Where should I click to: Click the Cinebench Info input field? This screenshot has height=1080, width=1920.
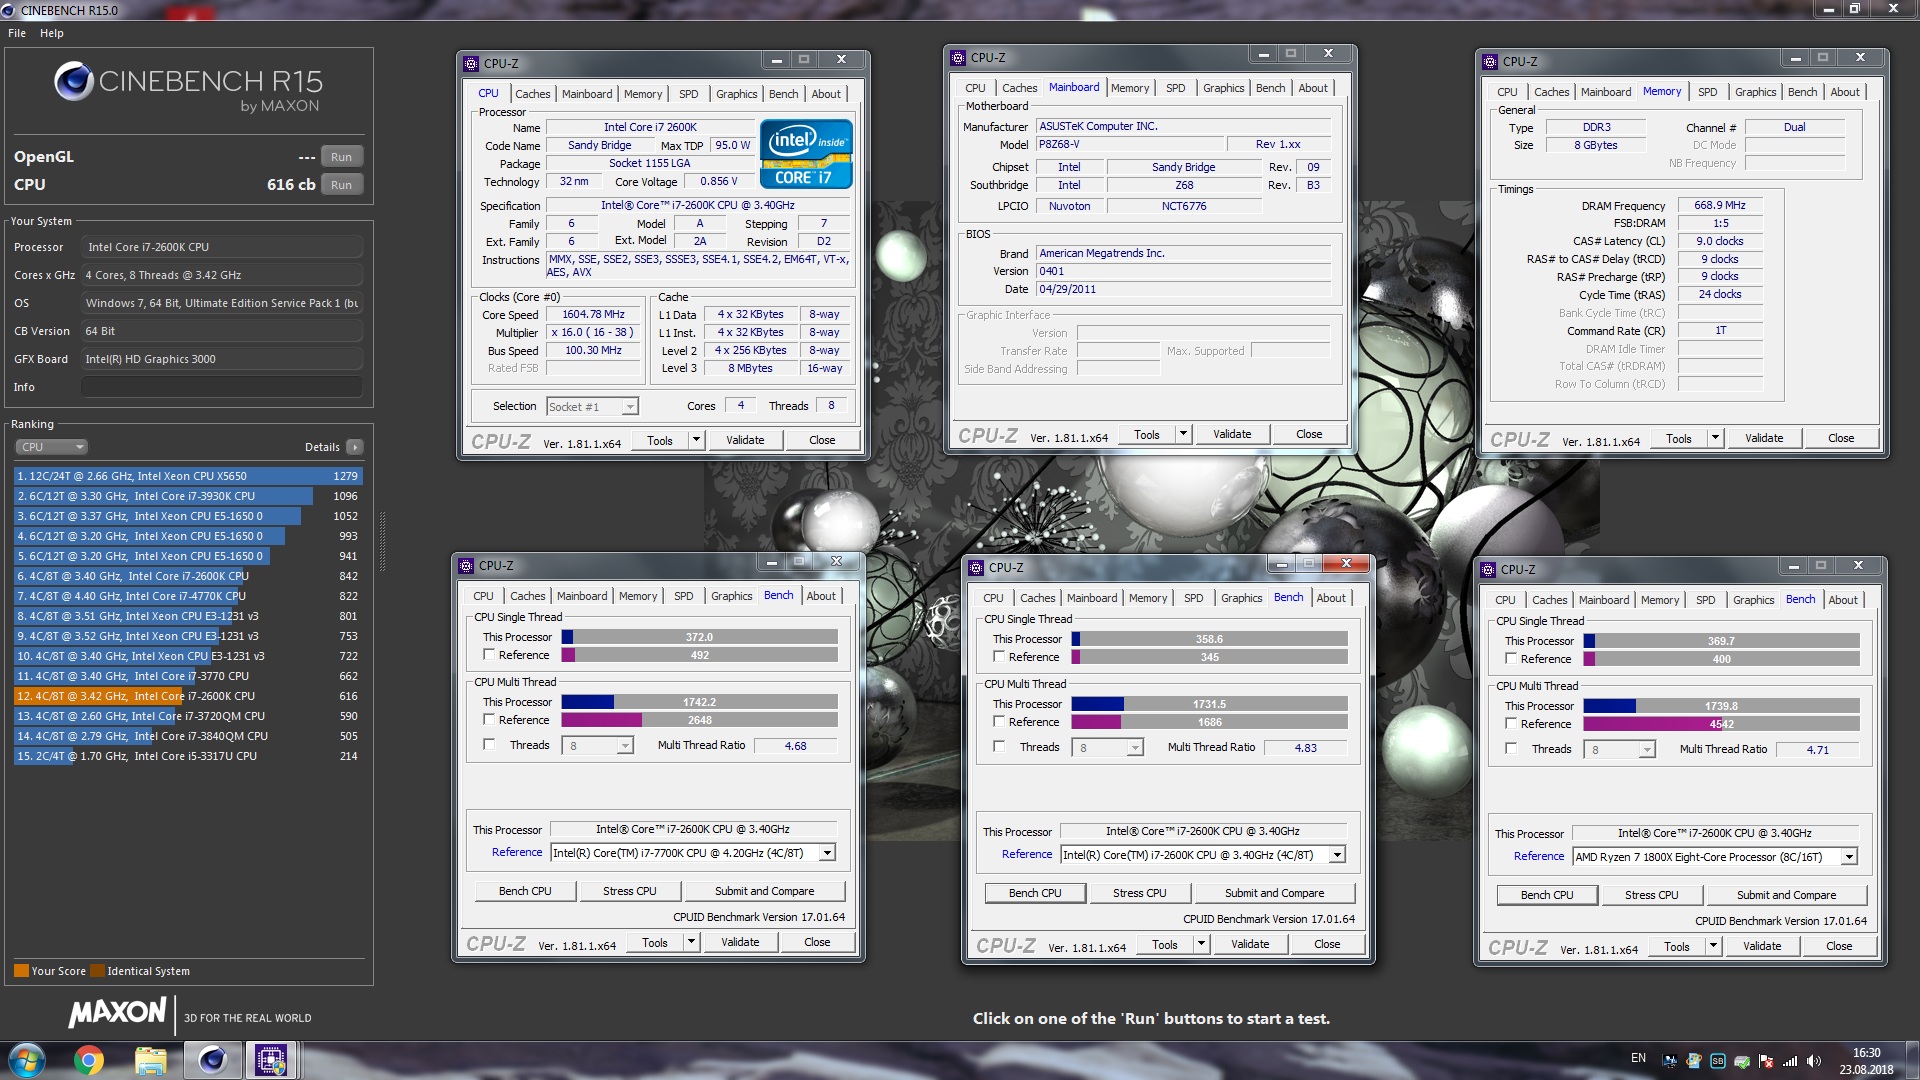click(222, 387)
